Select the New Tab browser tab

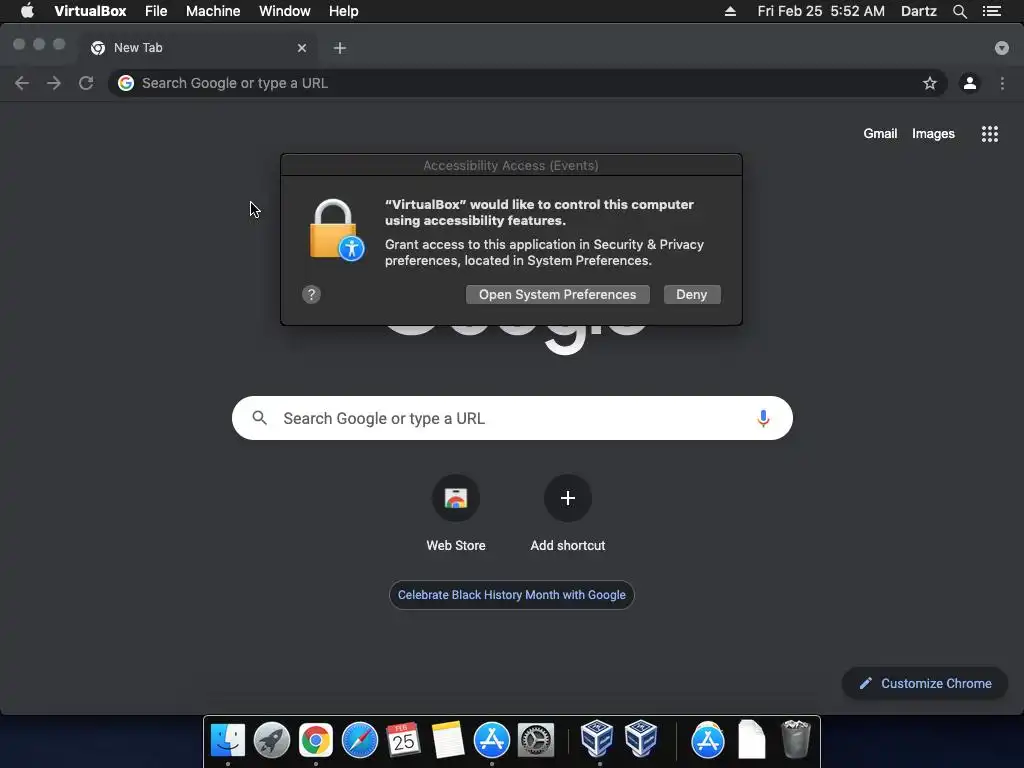[199, 48]
